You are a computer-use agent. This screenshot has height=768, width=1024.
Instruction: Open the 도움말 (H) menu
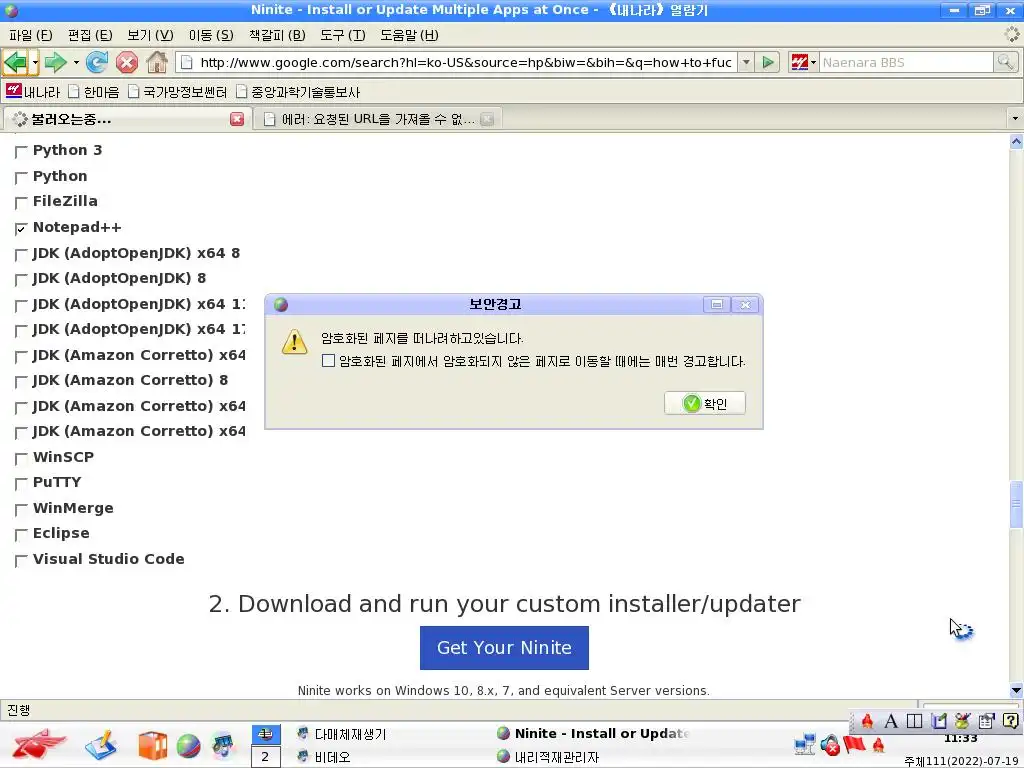(409, 35)
